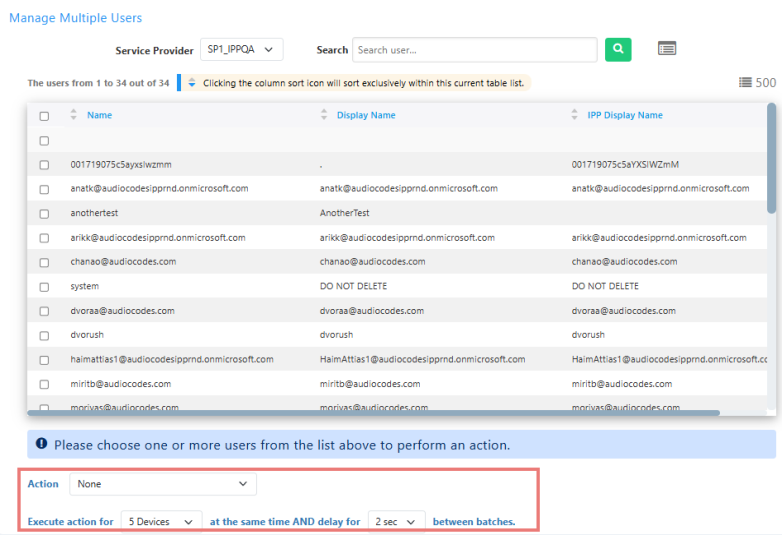Open the table columns view icon
Viewport: 782px width, 535px height.
click(667, 49)
